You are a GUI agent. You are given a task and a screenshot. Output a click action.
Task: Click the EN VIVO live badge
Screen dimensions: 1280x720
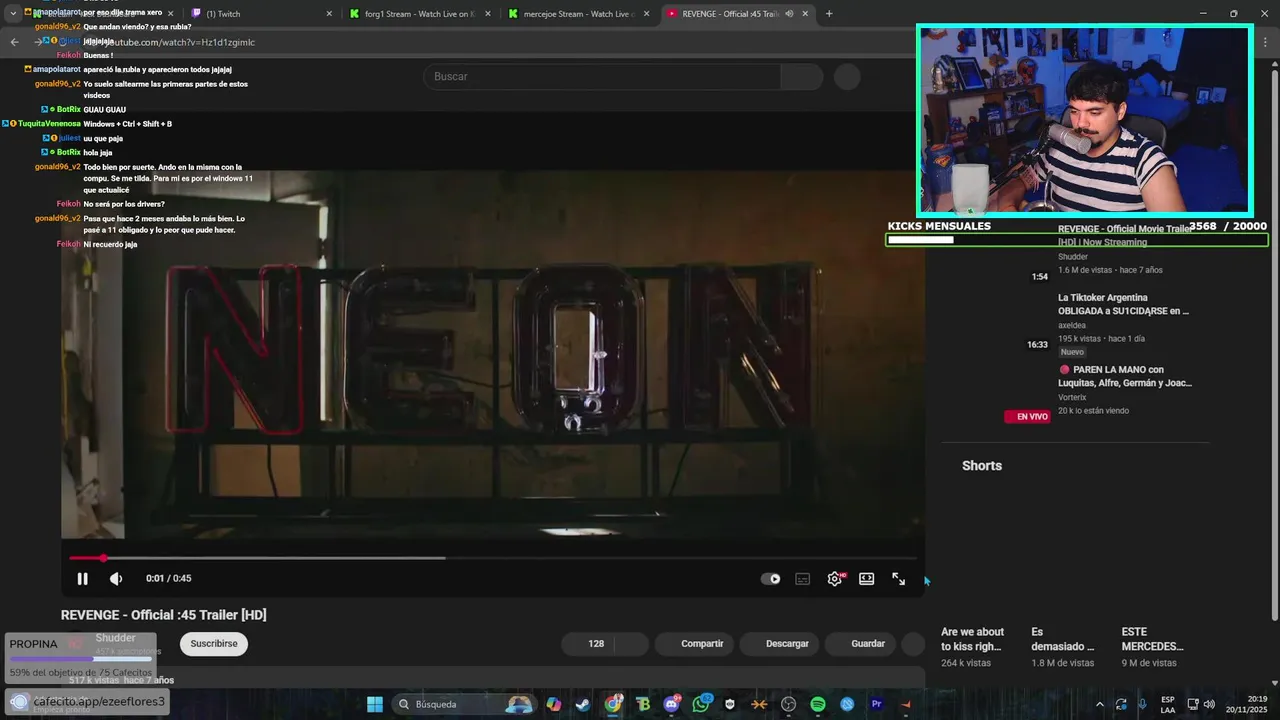[x=1027, y=416]
